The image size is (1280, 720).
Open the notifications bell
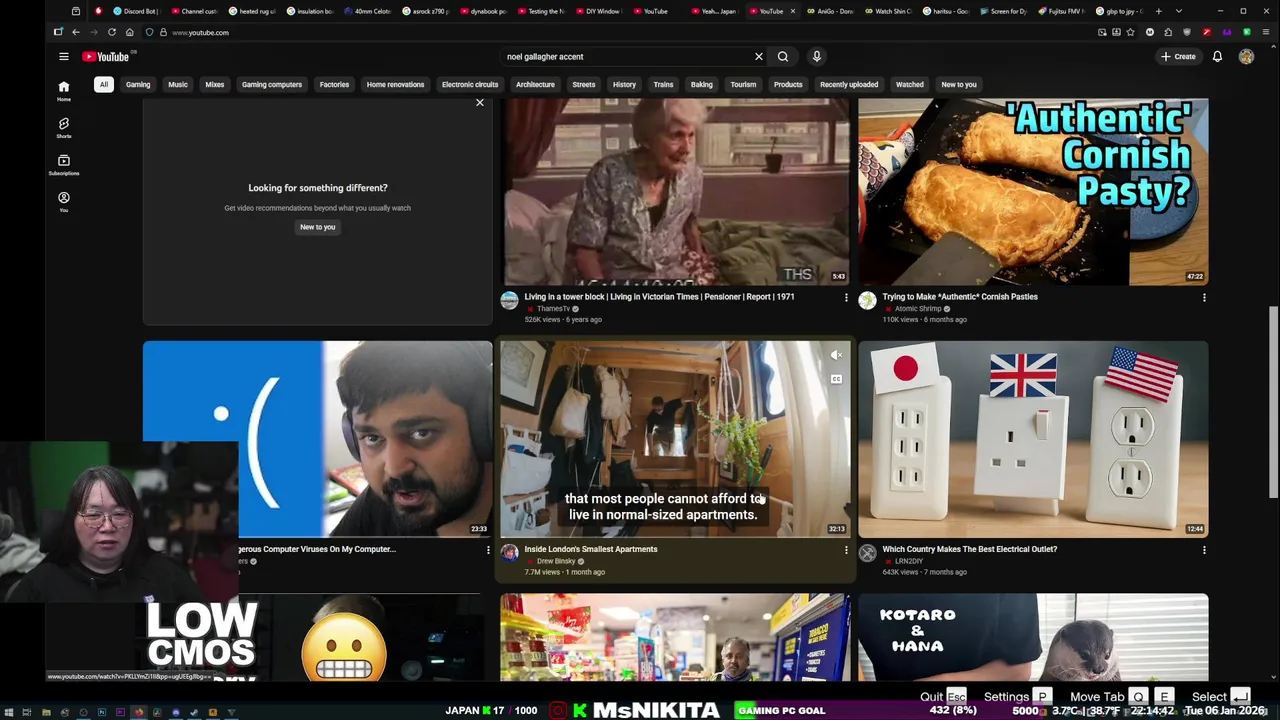coord(1217,56)
